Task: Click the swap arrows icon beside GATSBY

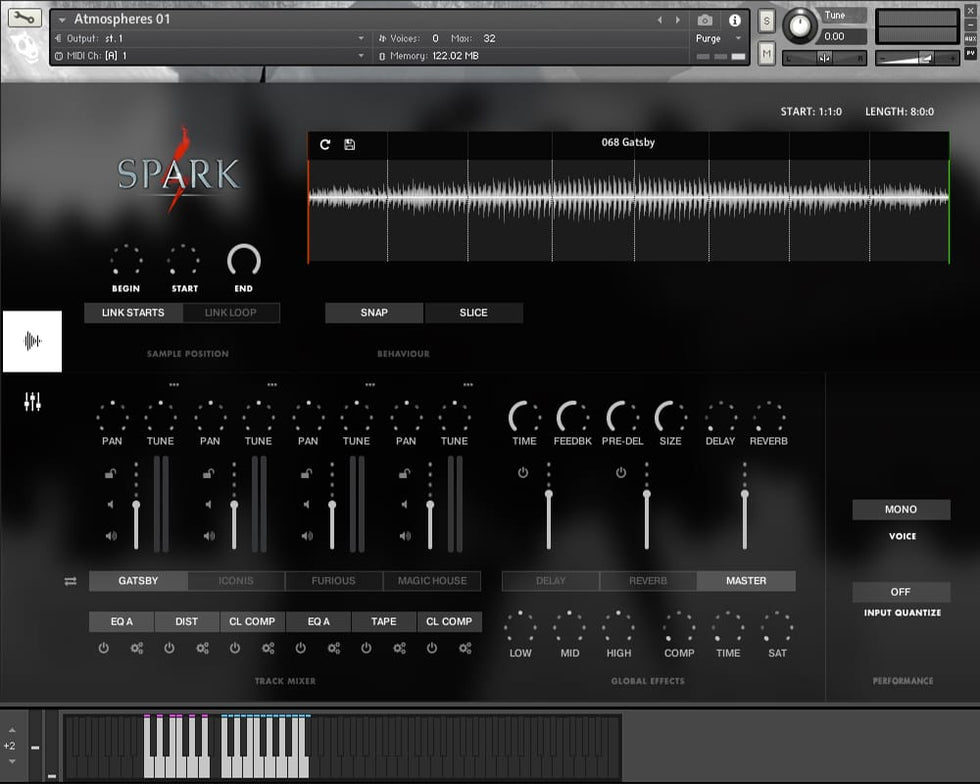Action: click(x=70, y=581)
